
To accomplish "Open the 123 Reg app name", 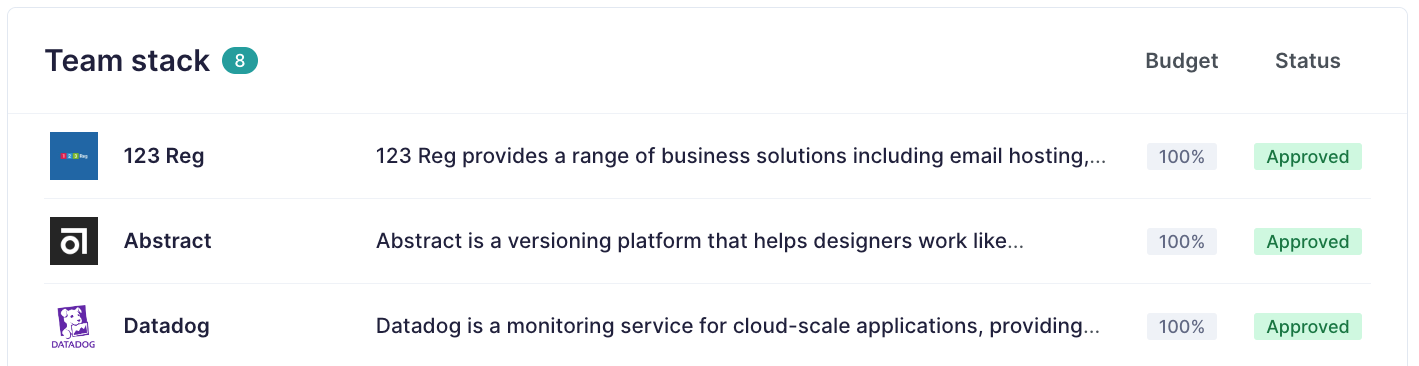I will [164, 156].
